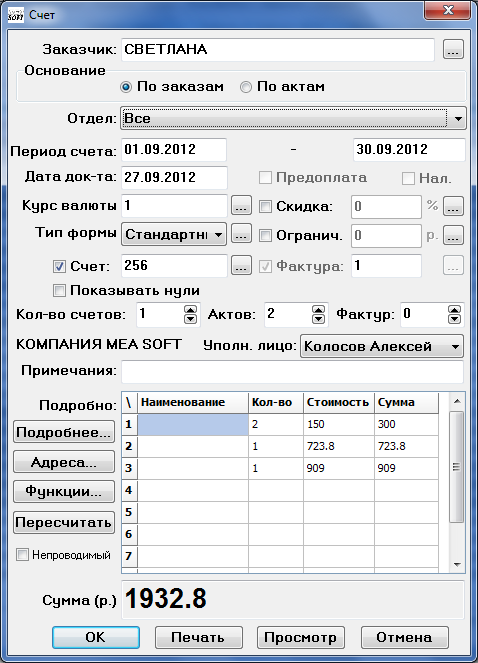Image resolution: width=478 pixels, height=663 pixels.
Task: Click the Примечания input field
Action: click(292, 371)
